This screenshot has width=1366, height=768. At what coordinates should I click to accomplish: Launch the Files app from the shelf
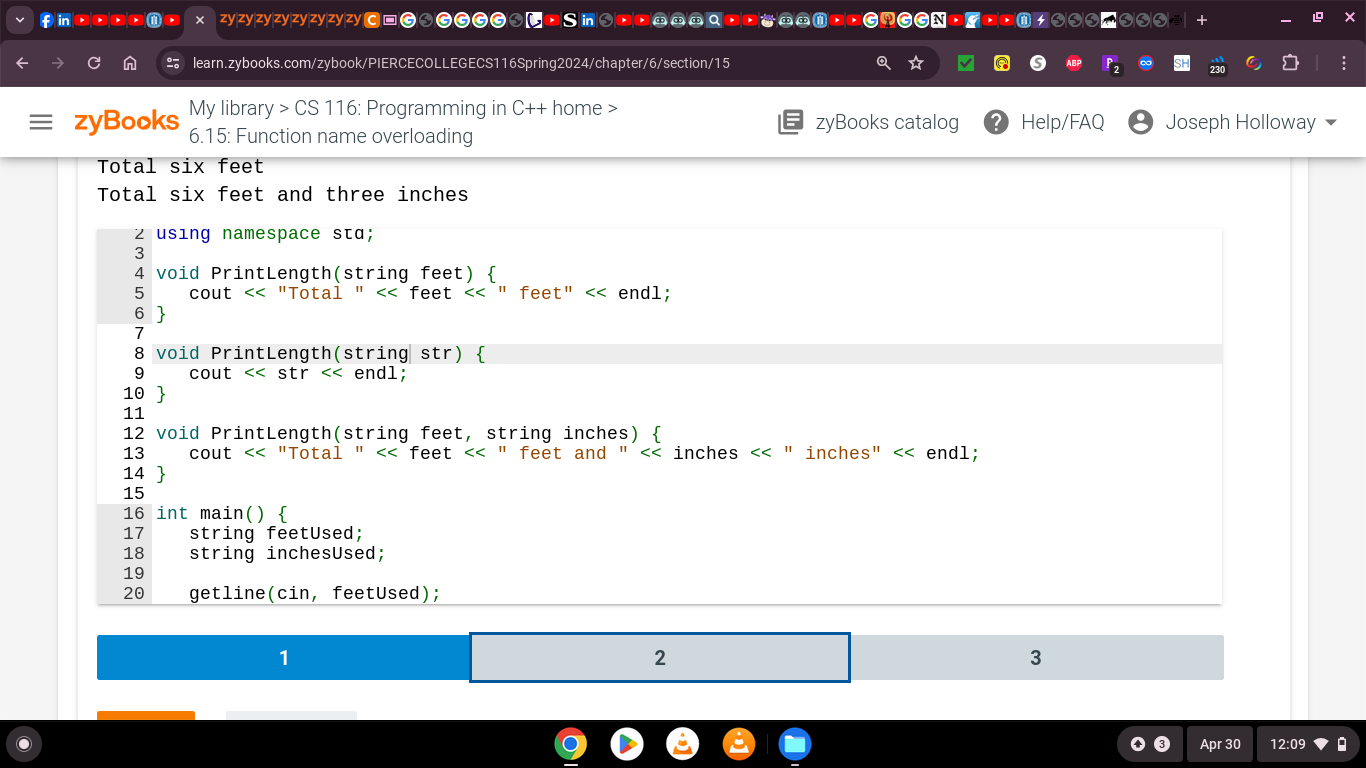(794, 744)
